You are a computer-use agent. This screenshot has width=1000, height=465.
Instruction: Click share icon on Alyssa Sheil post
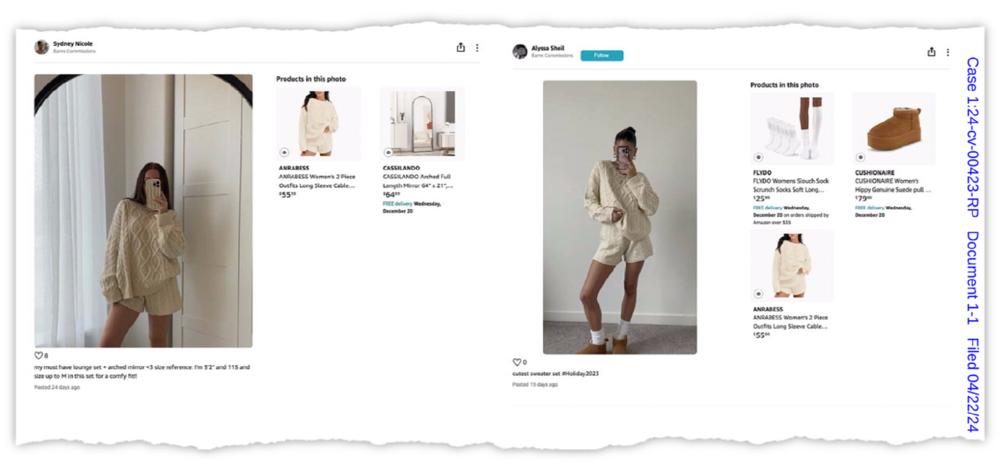pyautogui.click(x=931, y=52)
